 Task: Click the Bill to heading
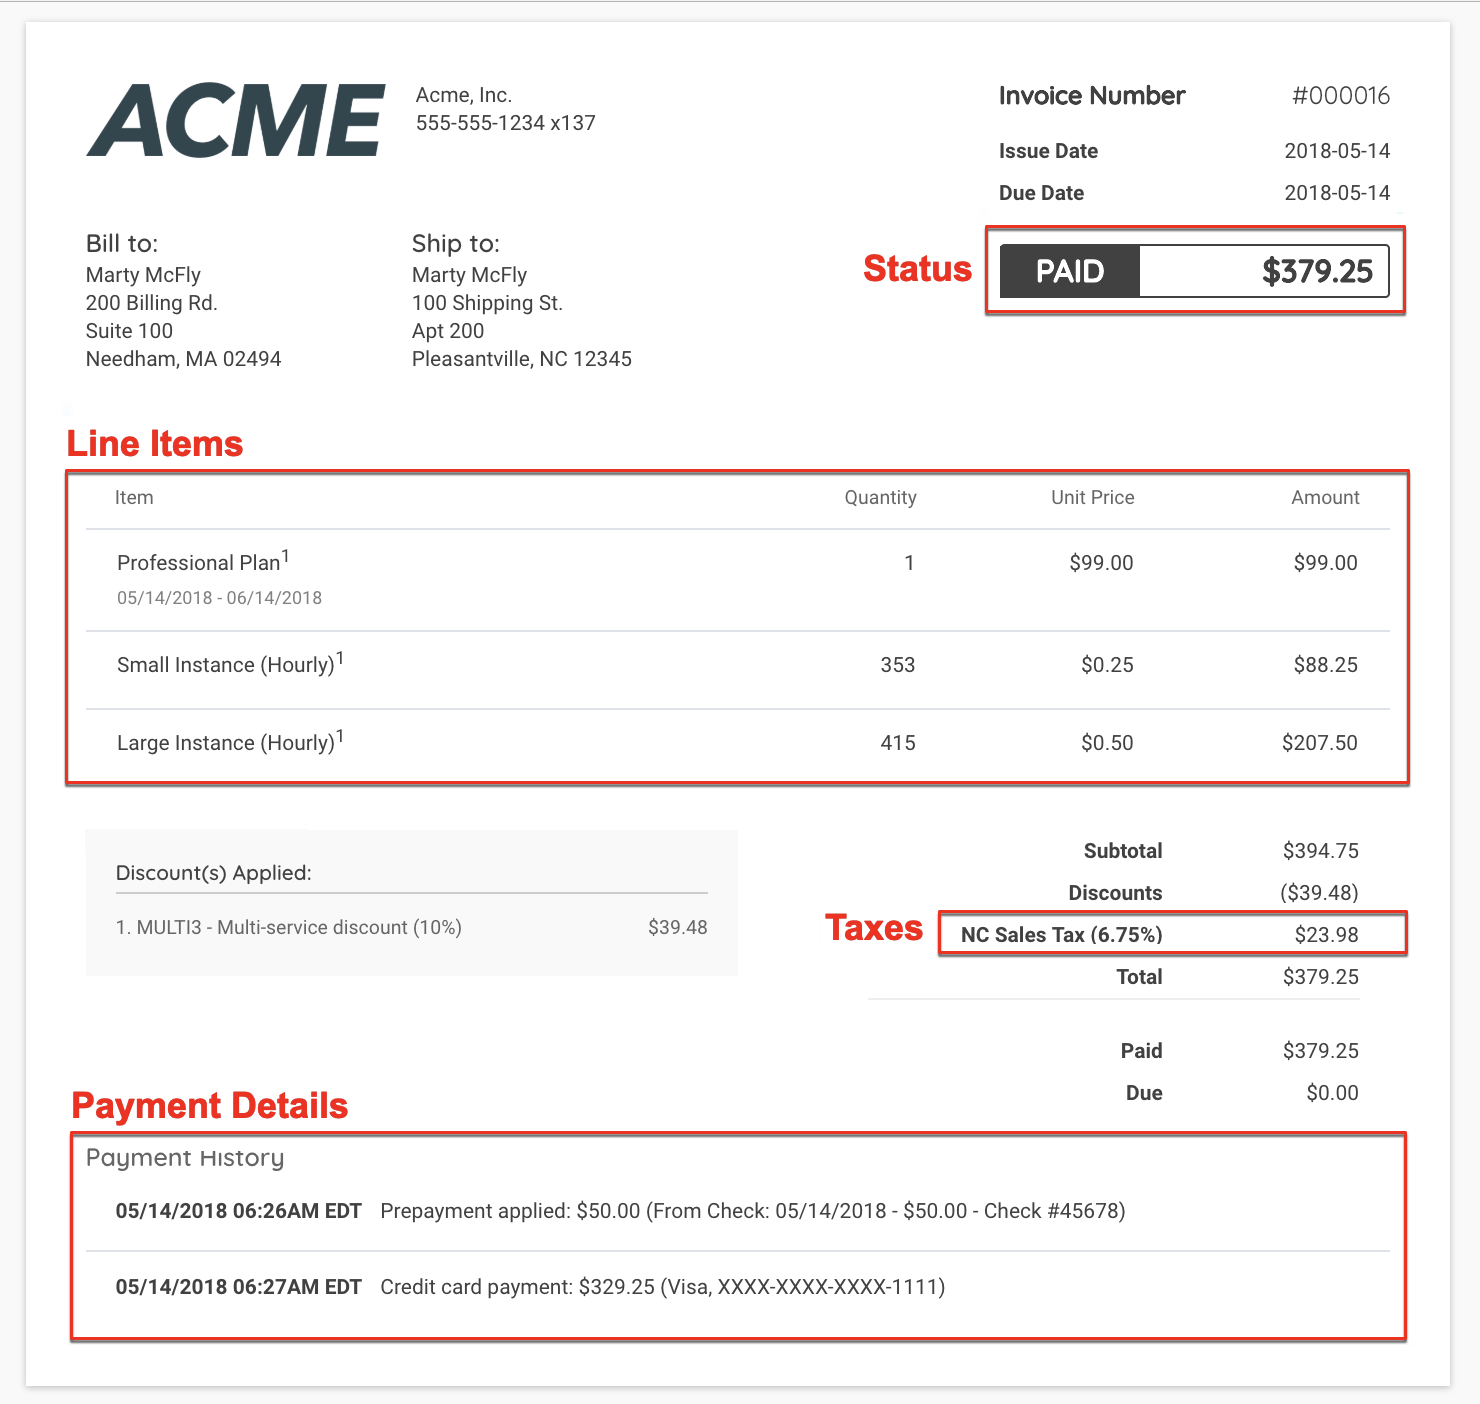(122, 244)
